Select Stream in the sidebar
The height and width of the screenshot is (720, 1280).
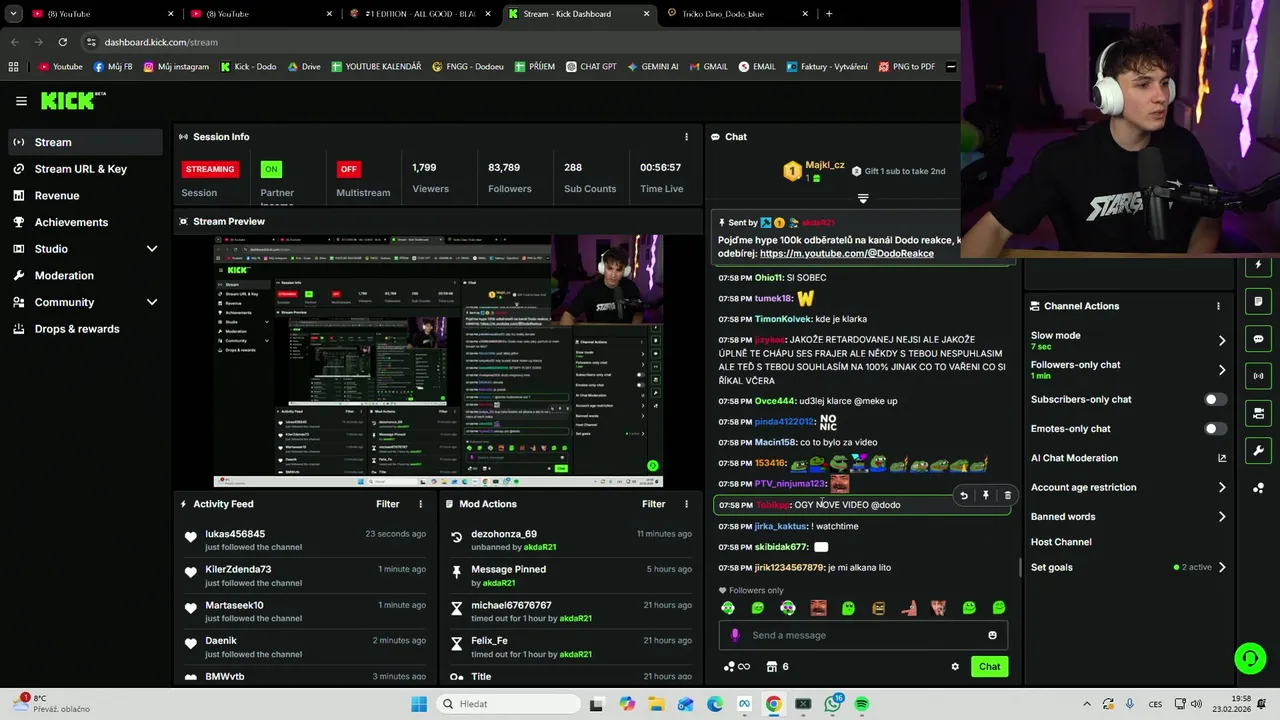(86, 142)
